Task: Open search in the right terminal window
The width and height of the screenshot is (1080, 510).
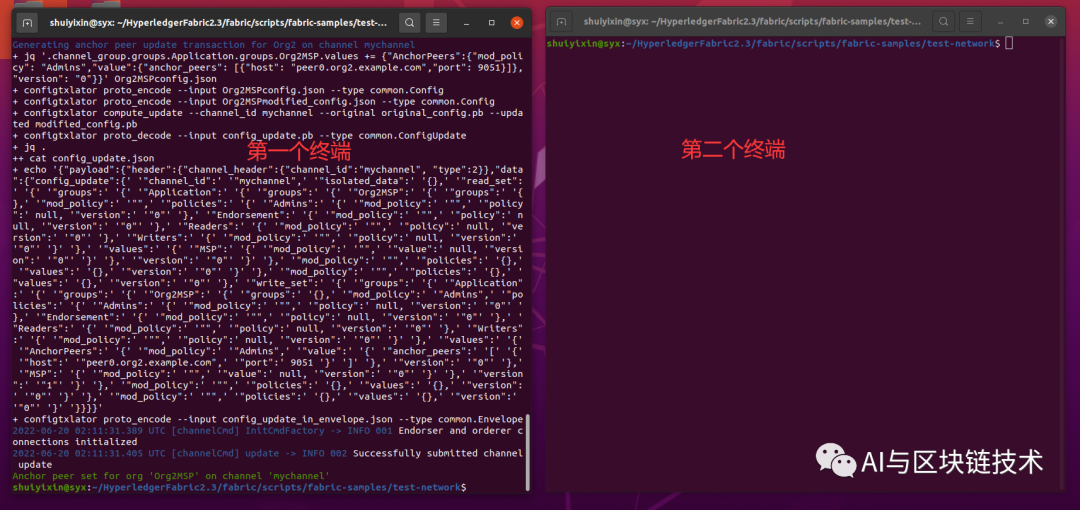Action: tap(943, 21)
